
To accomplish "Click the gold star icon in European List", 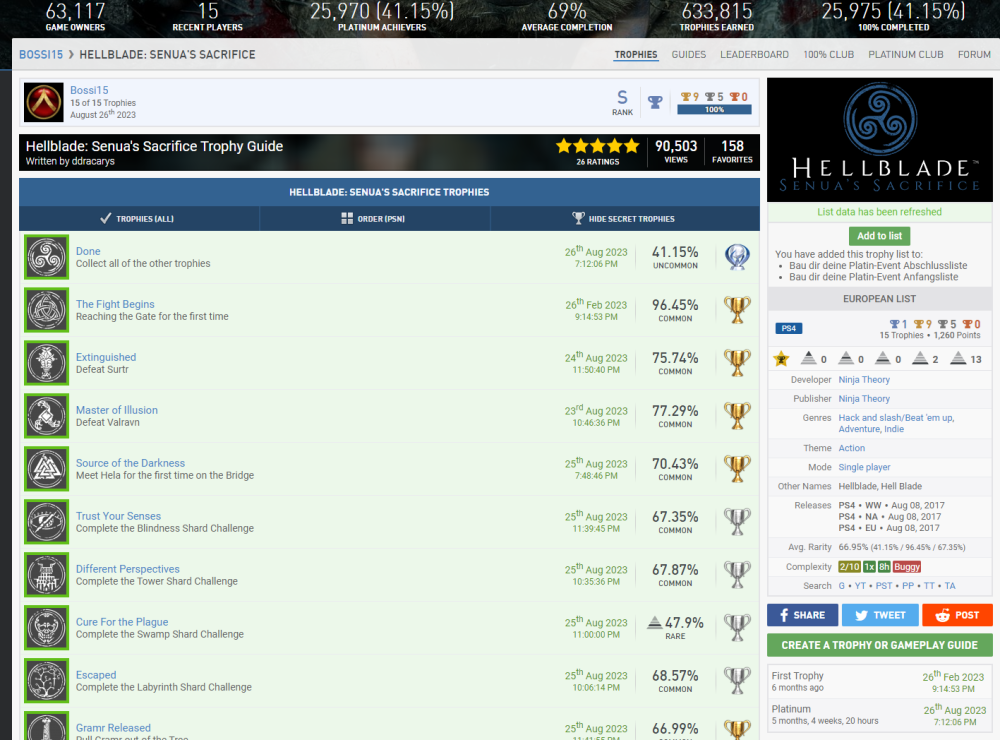I will [781, 359].
